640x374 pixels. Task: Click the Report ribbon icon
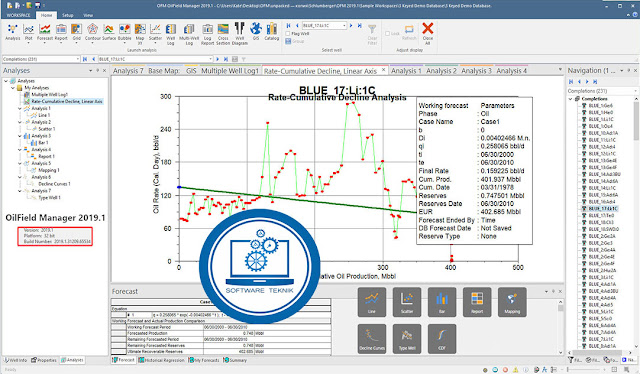coord(61,32)
